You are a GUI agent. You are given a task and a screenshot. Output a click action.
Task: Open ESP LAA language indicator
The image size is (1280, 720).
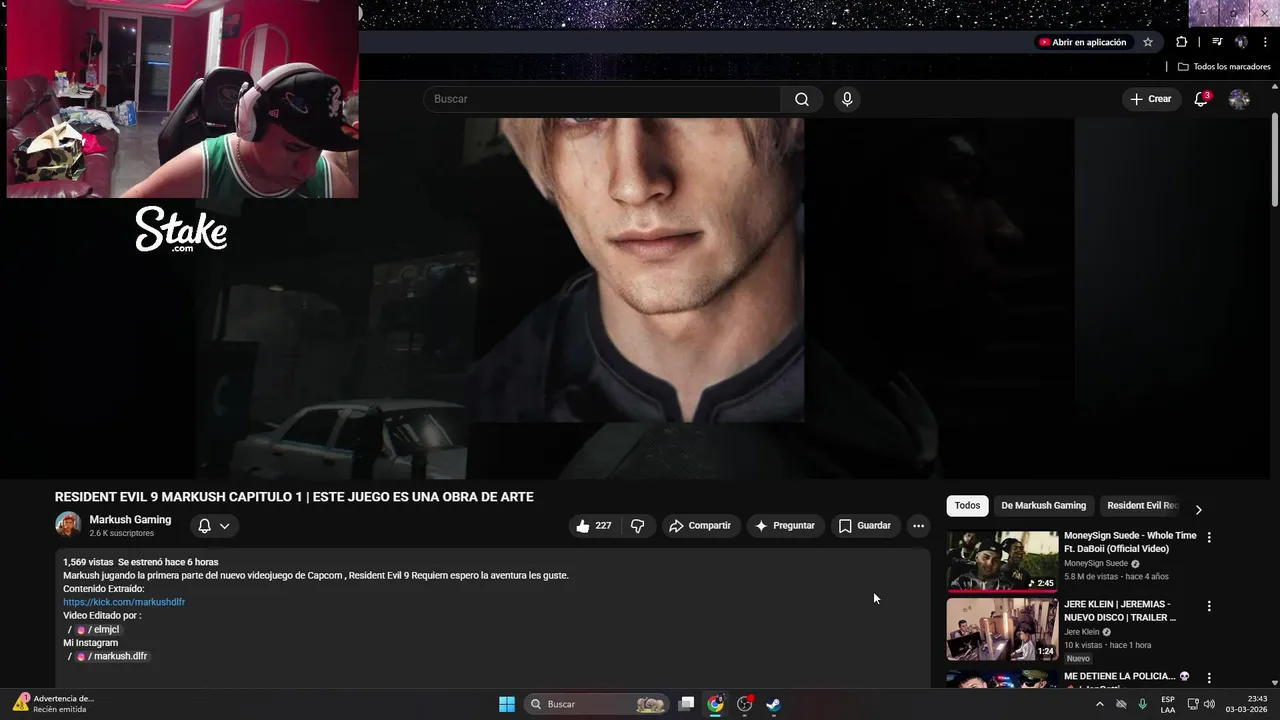(1168, 704)
